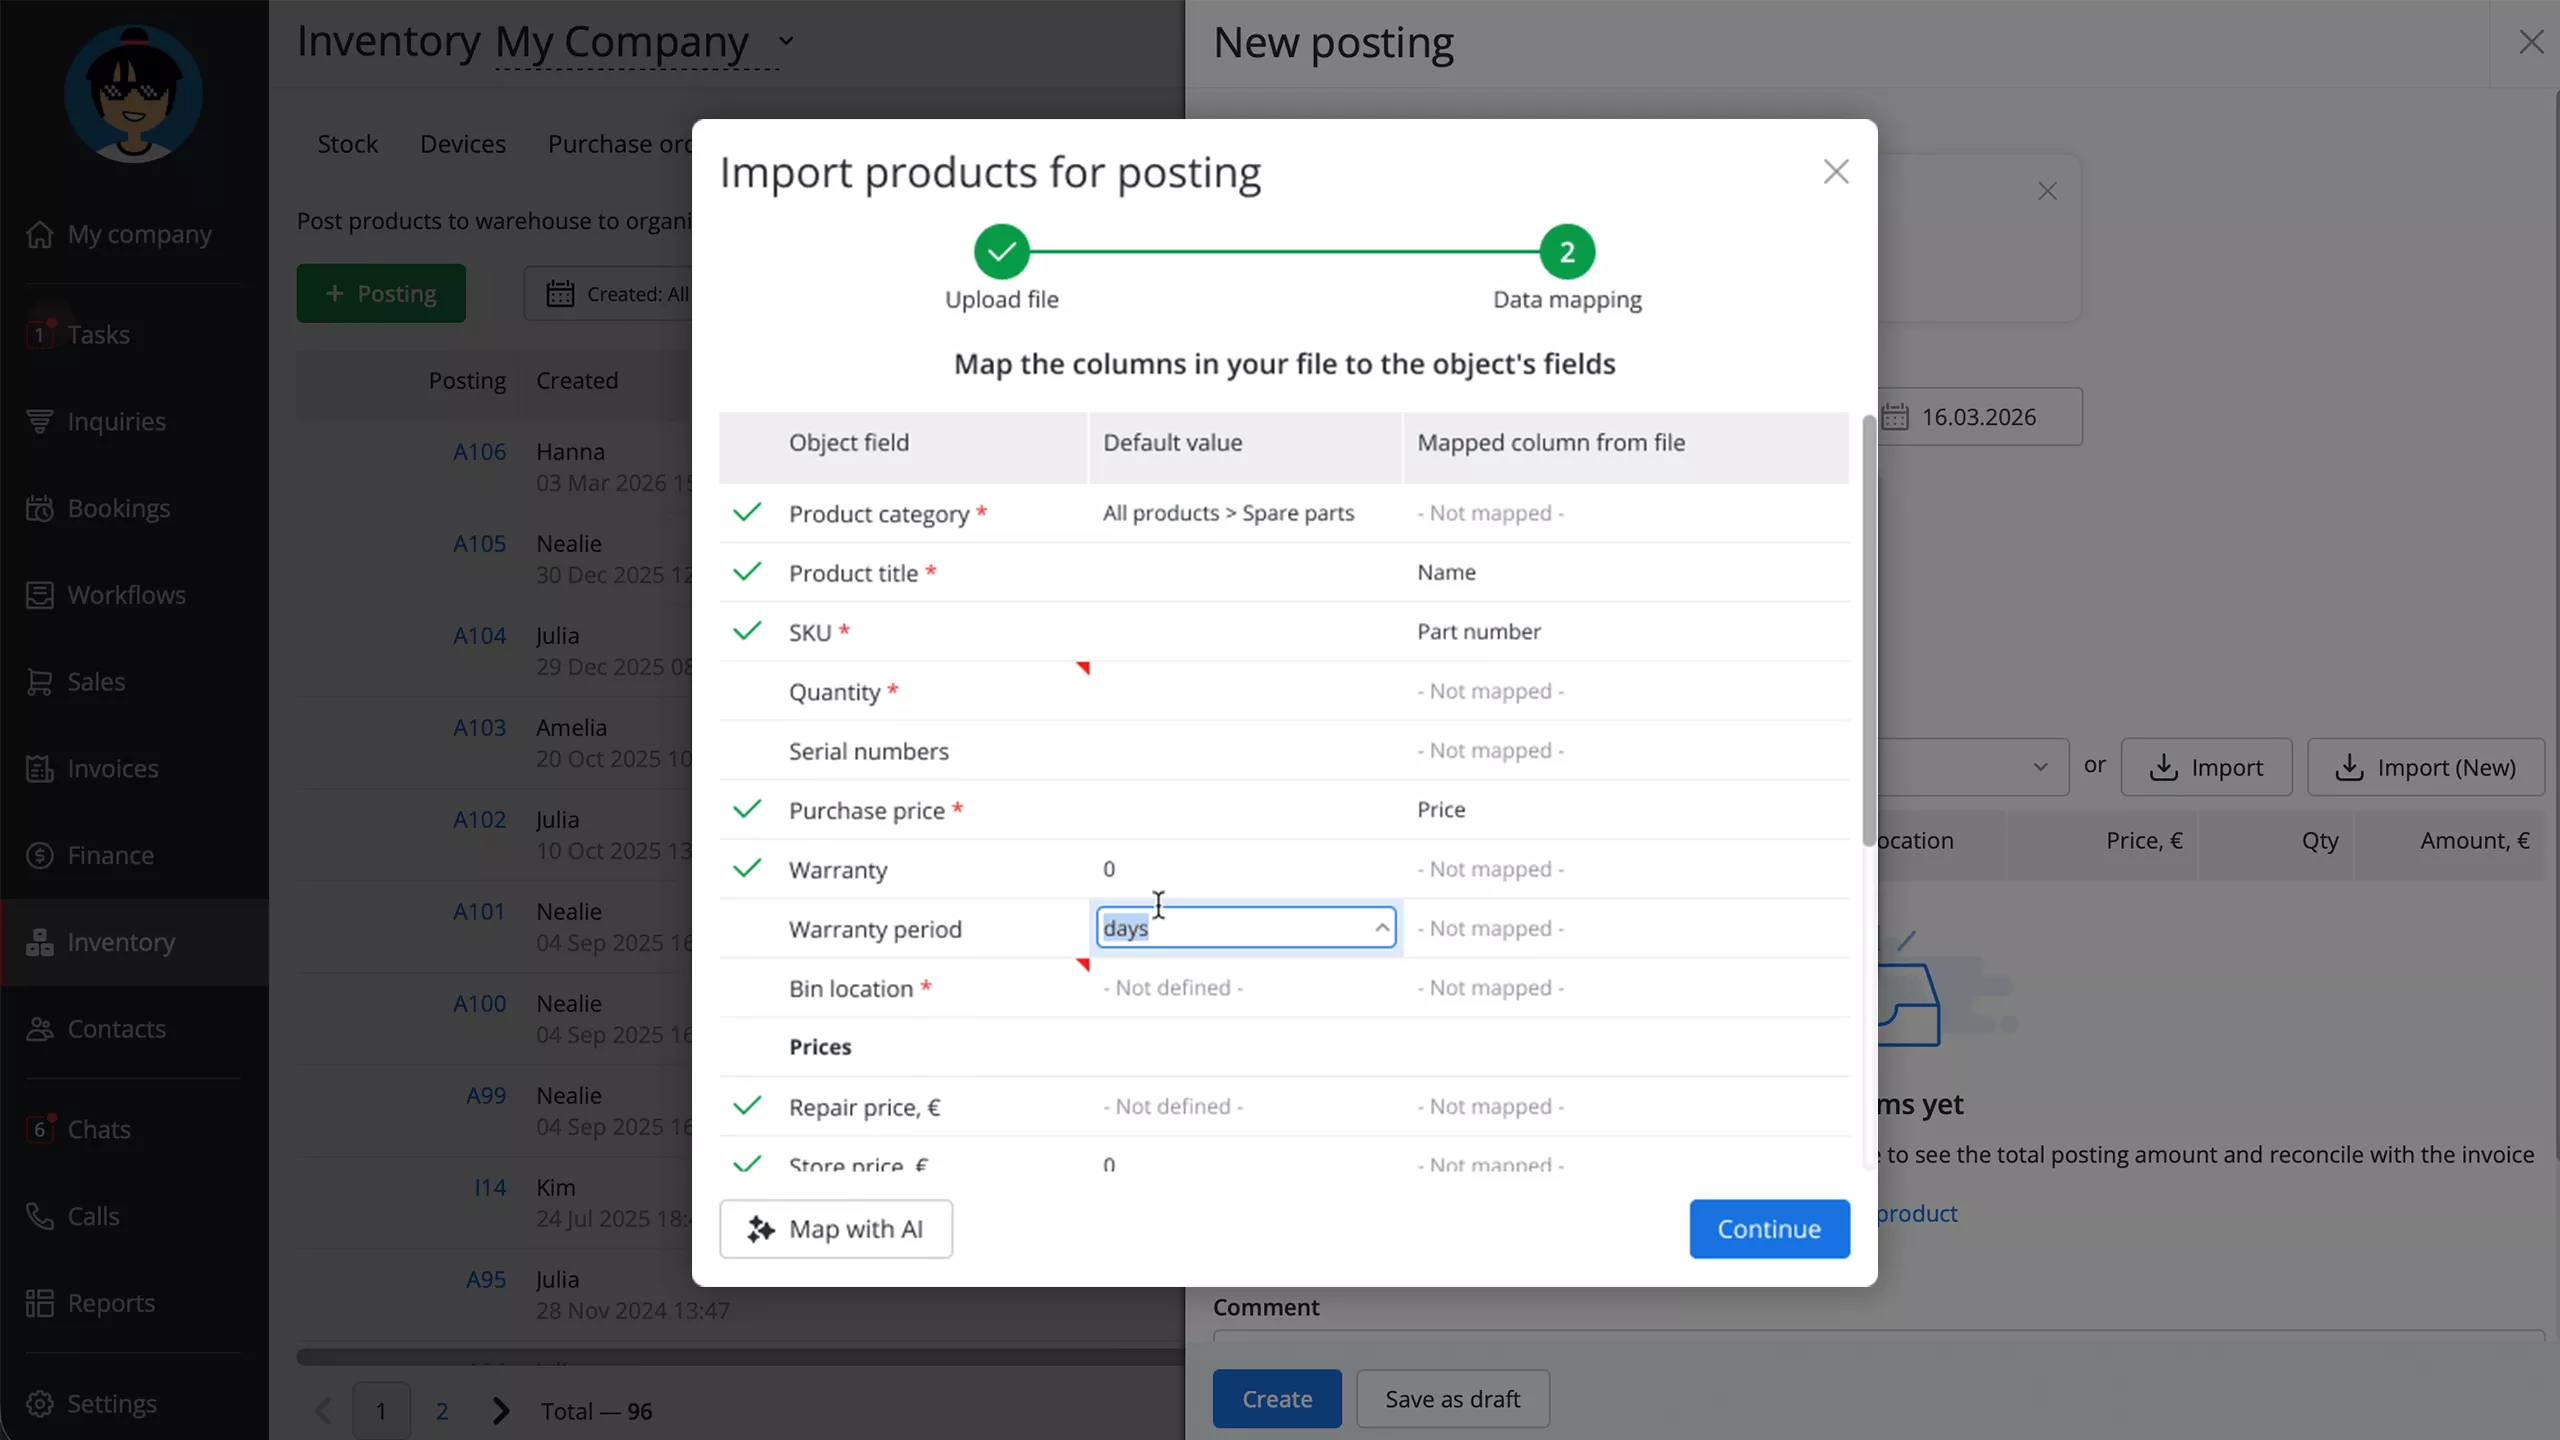Toggle the mapping check beside SKU
Screen dimensions: 2560x1440
click(747, 631)
